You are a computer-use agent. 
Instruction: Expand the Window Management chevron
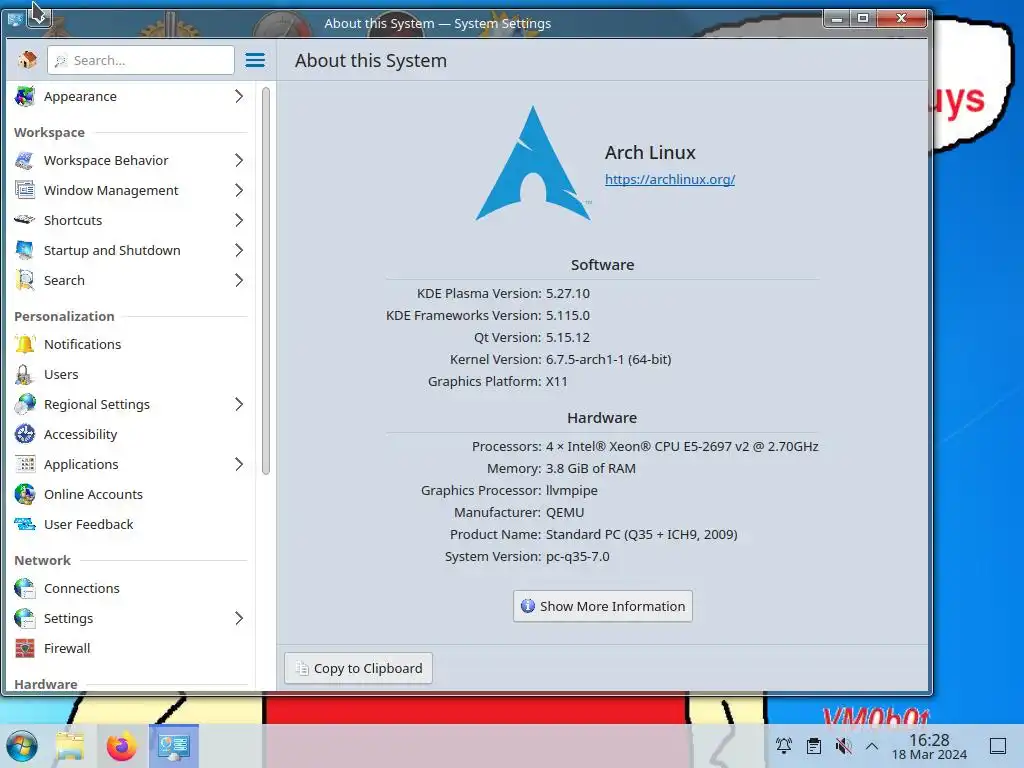(x=239, y=190)
